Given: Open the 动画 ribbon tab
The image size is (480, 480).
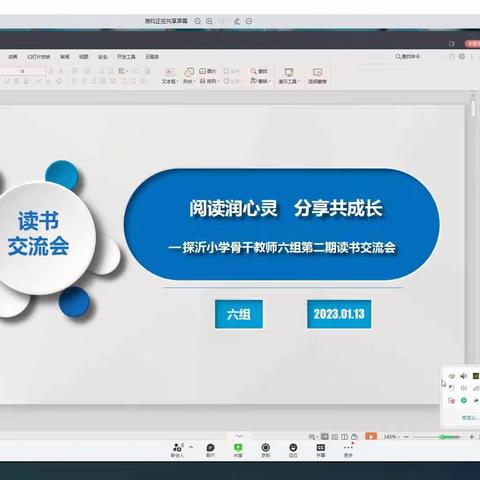Looking at the screenshot, I should 13,57.
